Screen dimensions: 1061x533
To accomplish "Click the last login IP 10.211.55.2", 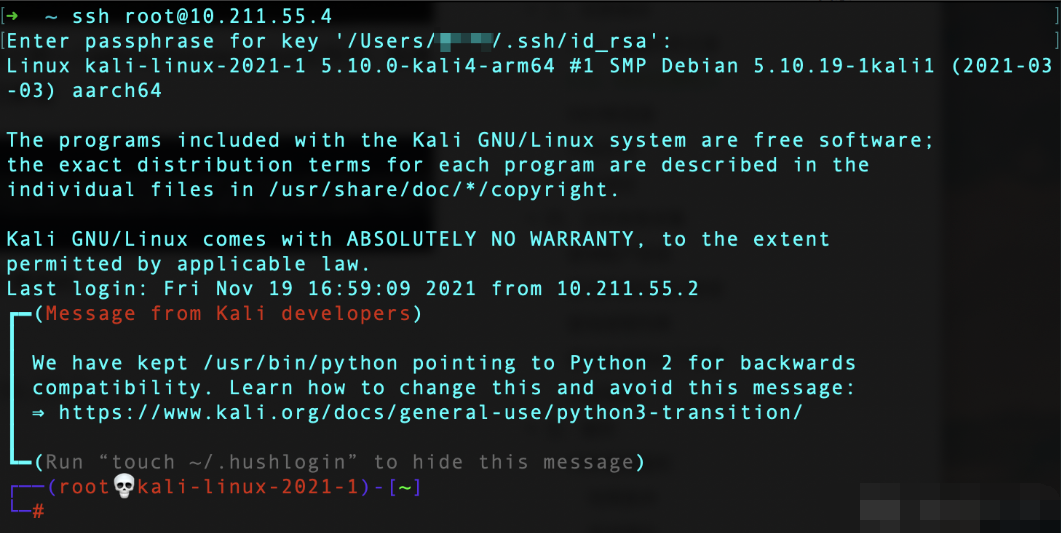I will click(x=627, y=289).
